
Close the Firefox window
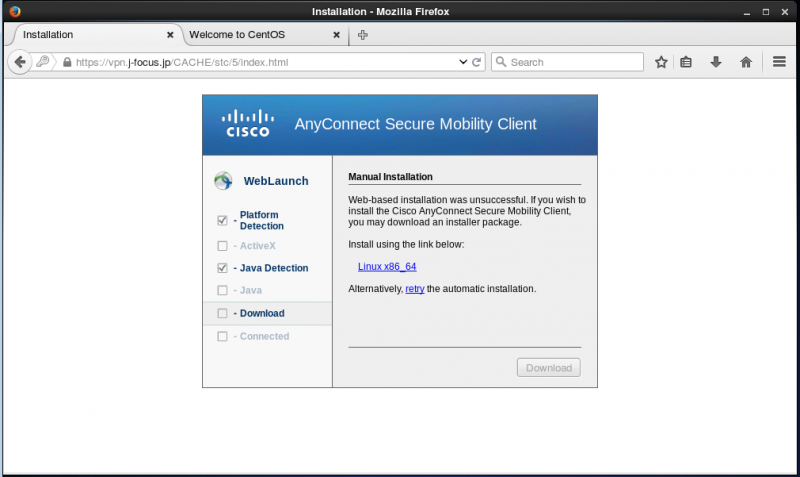coord(785,12)
